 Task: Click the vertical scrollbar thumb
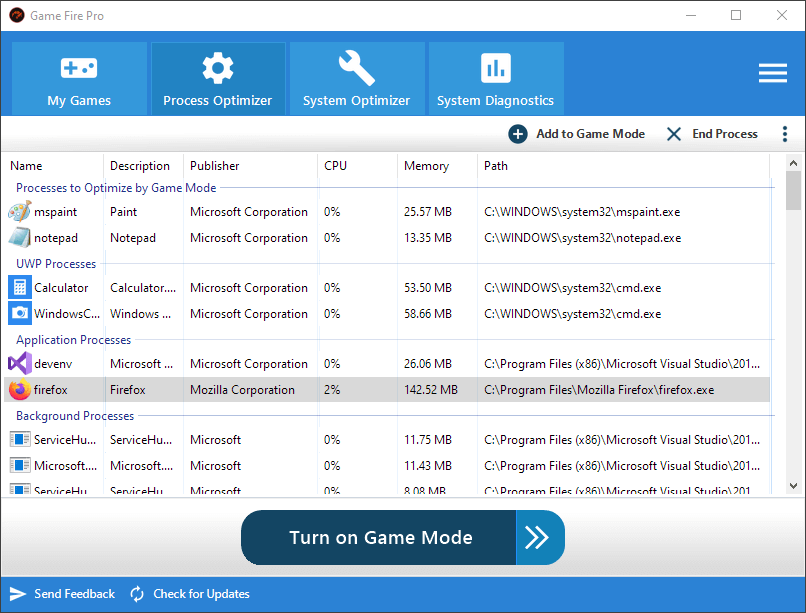click(793, 190)
